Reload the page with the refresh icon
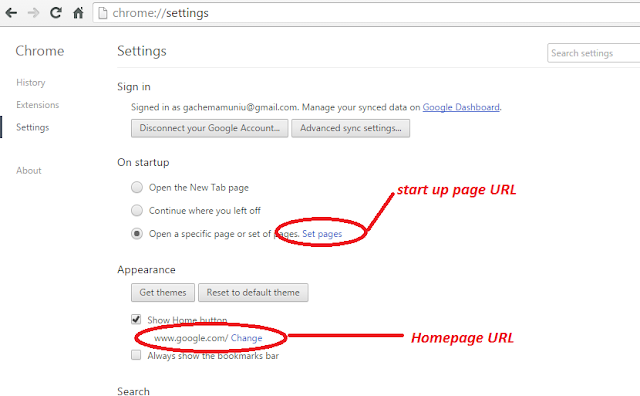Image resolution: width=640 pixels, height=396 pixels. pyautogui.click(x=56, y=13)
